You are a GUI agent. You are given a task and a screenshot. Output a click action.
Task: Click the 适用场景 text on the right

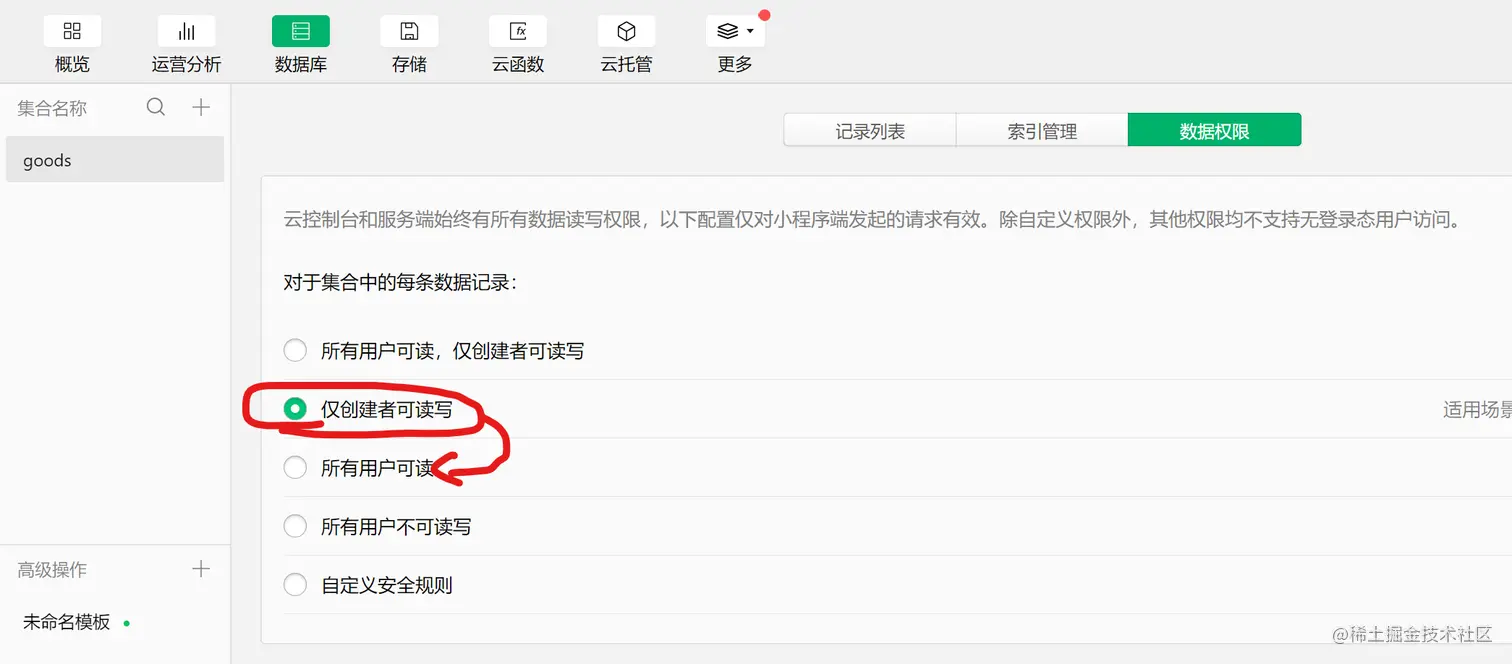tap(1477, 409)
